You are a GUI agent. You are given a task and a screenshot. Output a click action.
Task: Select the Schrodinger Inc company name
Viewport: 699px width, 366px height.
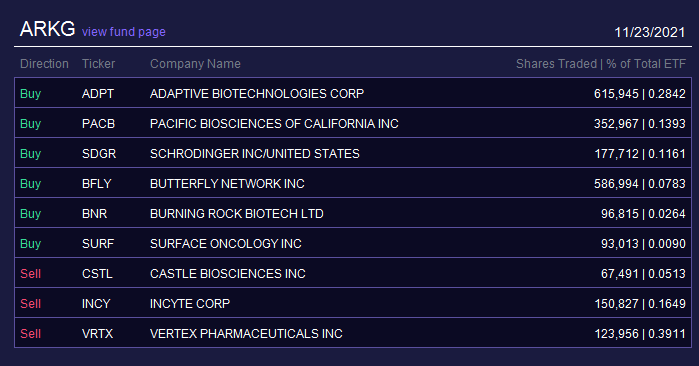click(x=255, y=154)
